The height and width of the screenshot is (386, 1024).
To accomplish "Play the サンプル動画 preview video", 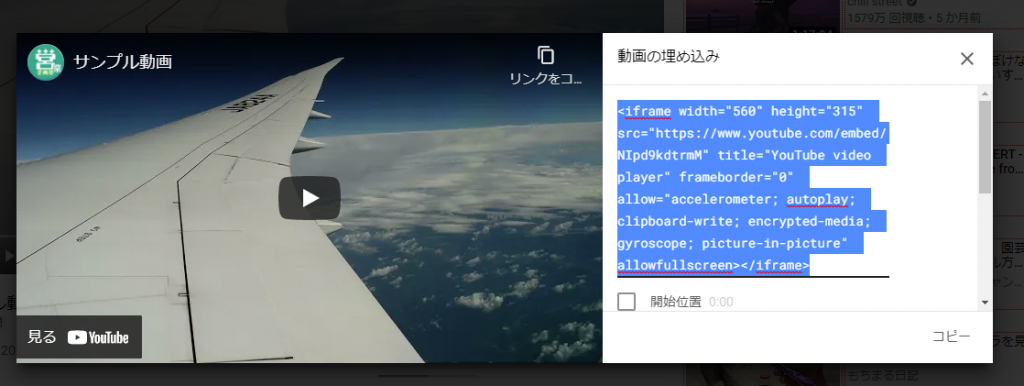I will coord(310,198).
